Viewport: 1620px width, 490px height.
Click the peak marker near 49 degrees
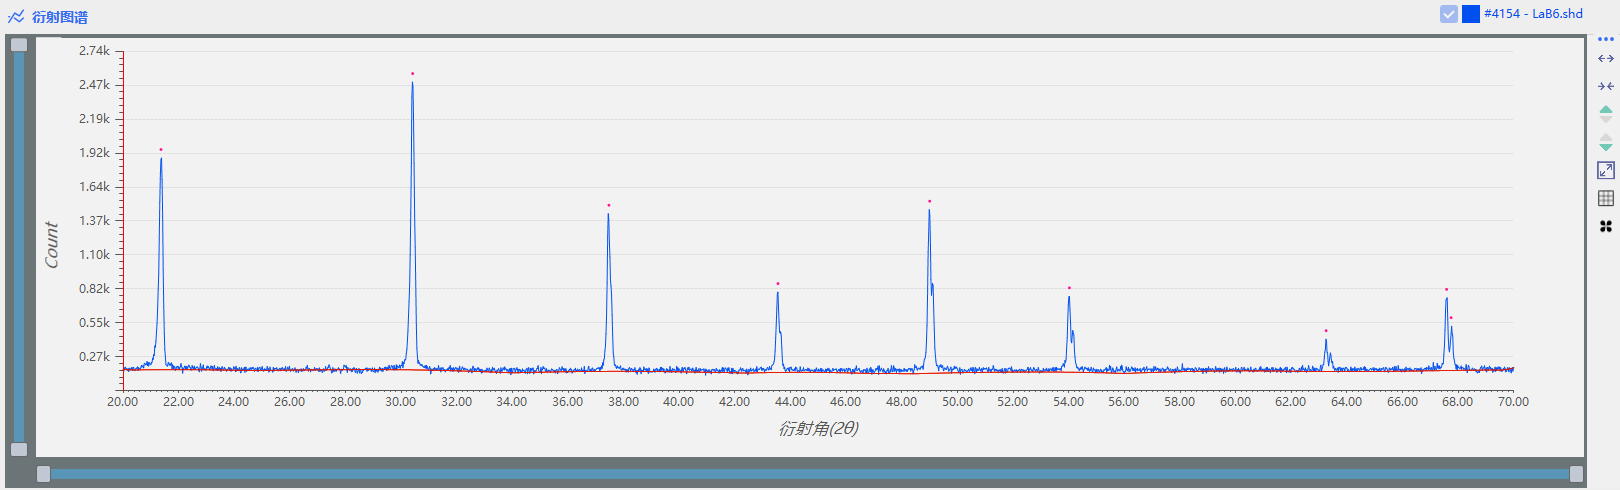[x=929, y=202]
